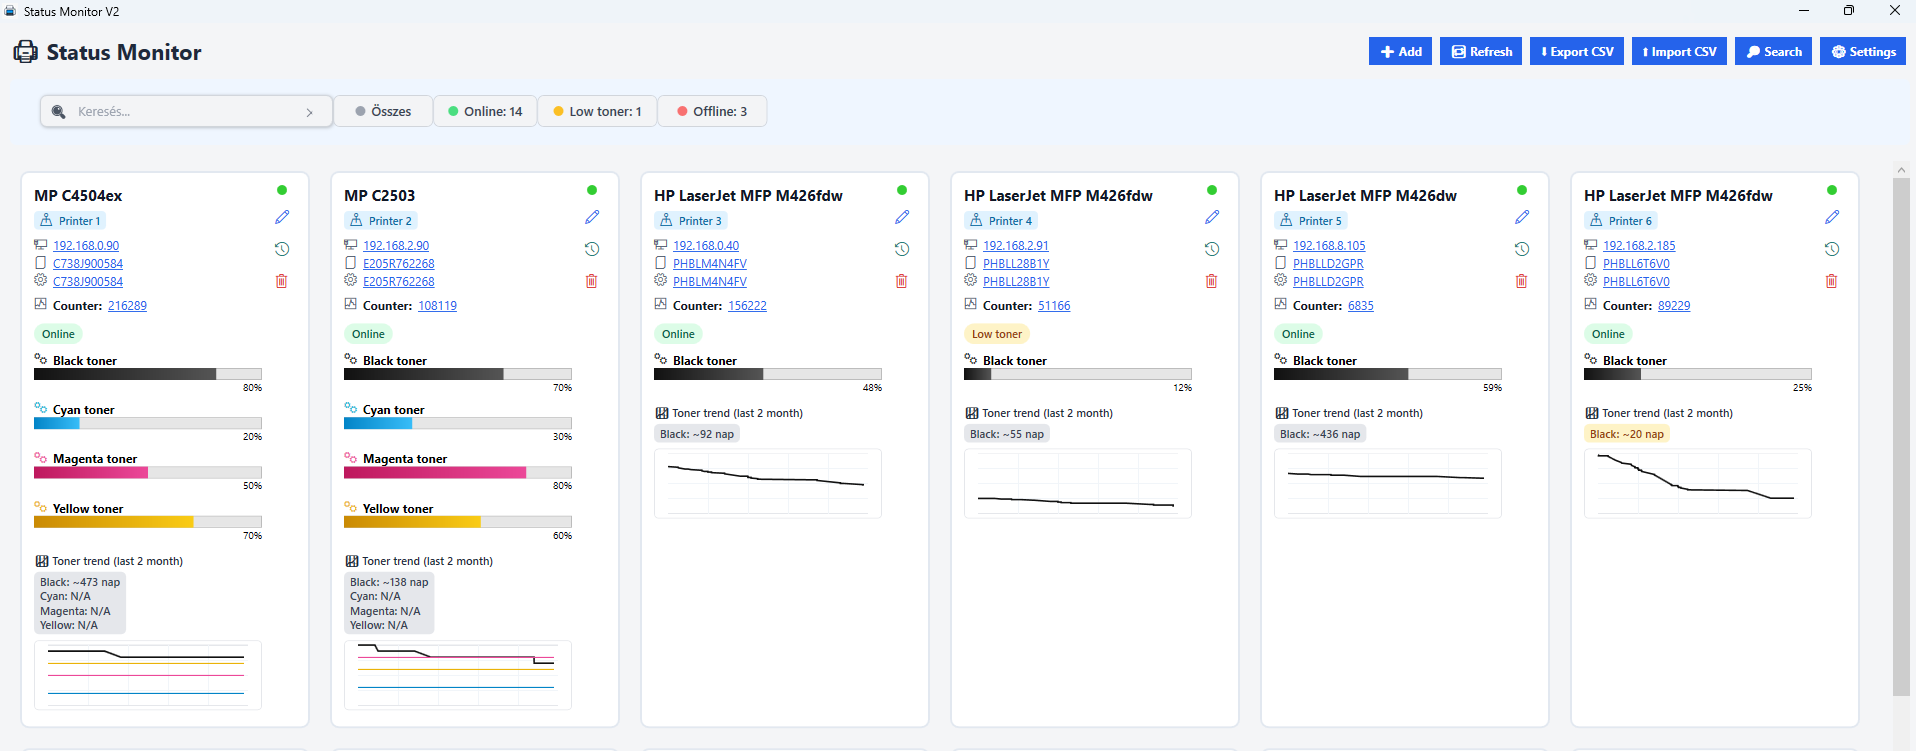
Task: Click the arrow at the search box end
Action: 310,112
